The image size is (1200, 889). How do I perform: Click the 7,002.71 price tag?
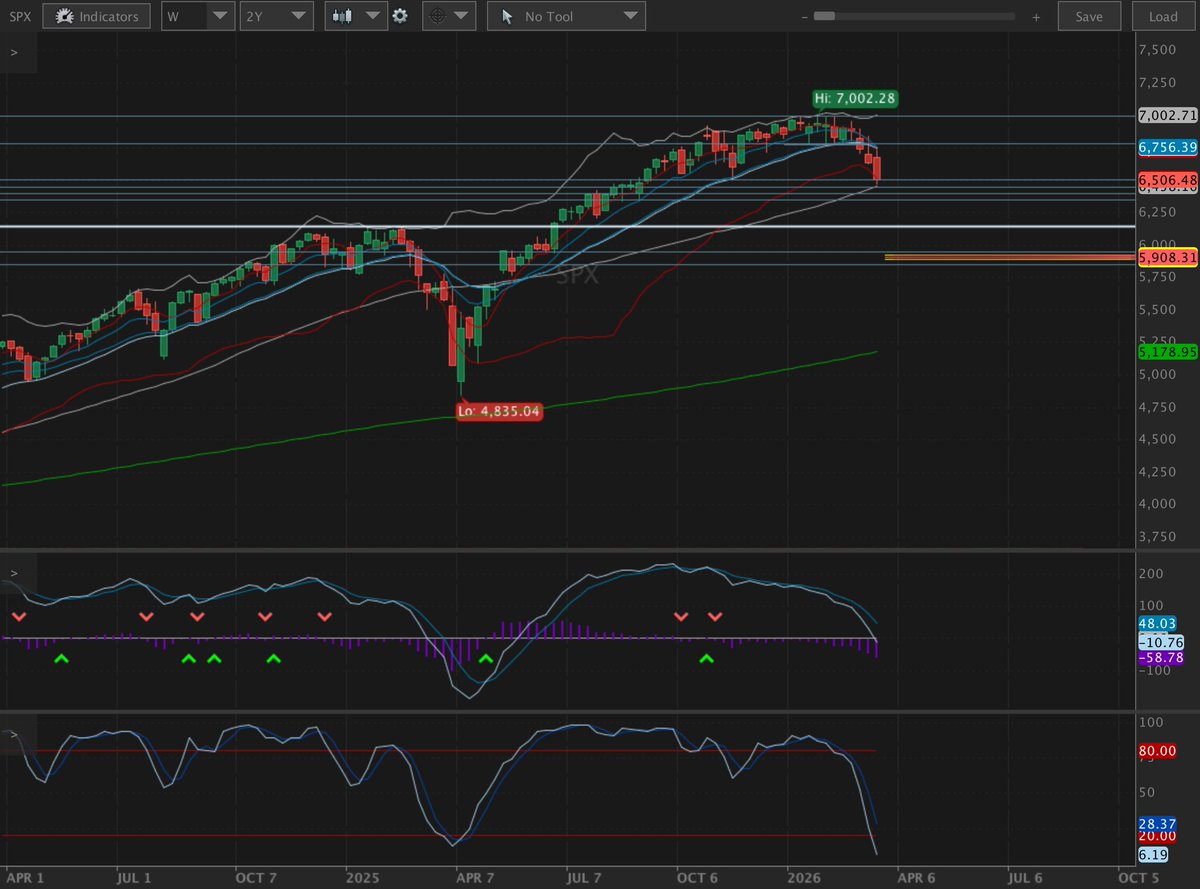[1168, 116]
